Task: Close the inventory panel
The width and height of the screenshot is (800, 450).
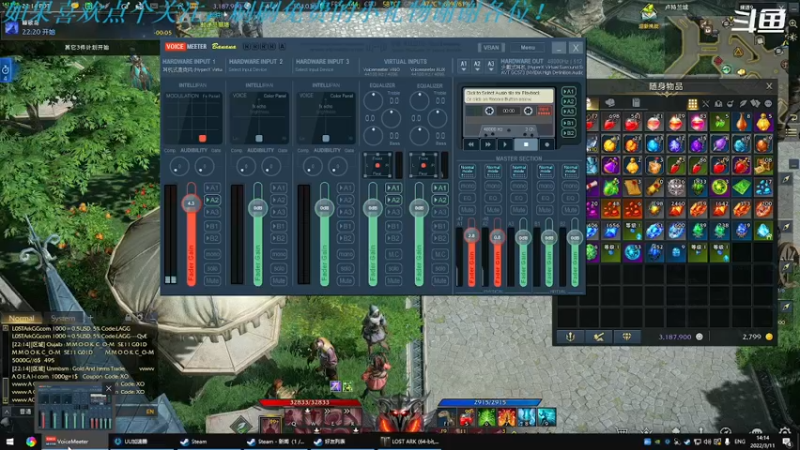Action: click(x=769, y=86)
